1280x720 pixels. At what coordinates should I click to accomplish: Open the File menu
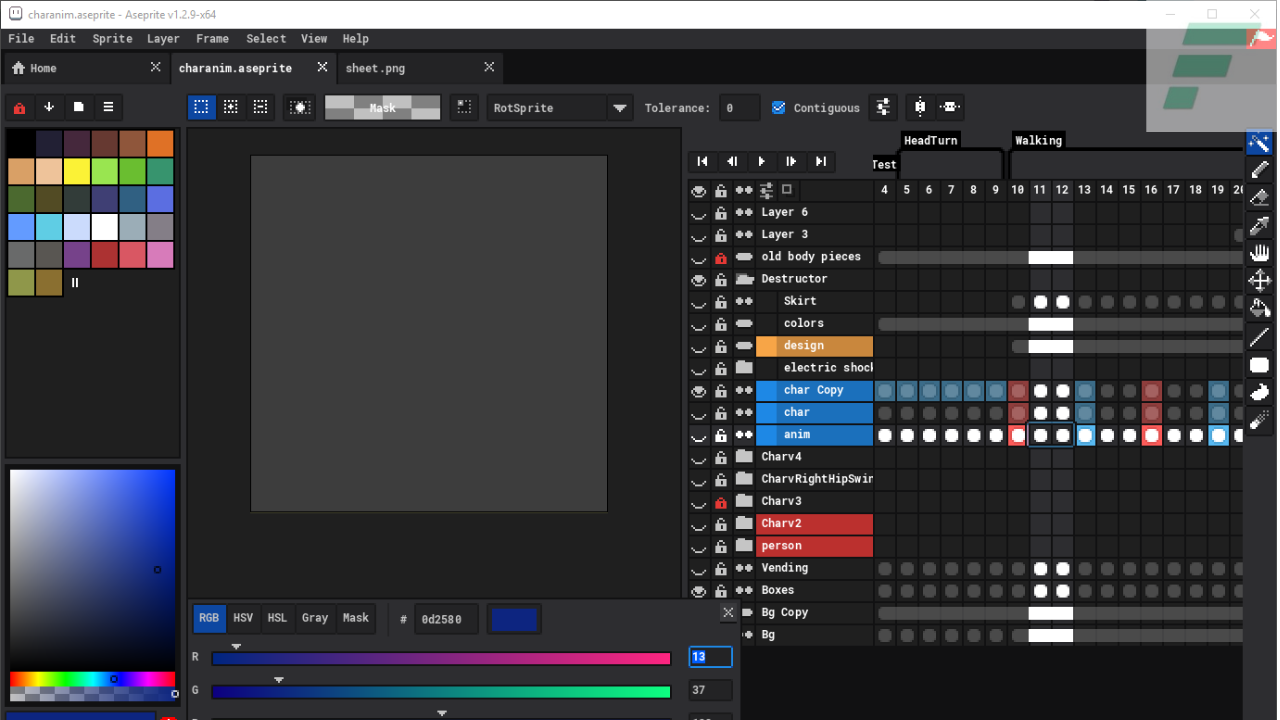(21, 39)
